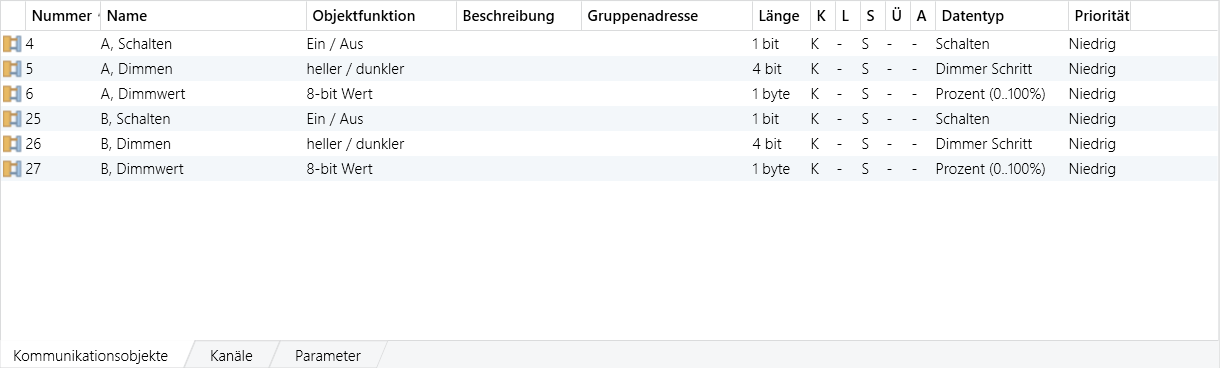Open the Parameter tab
The image size is (1220, 368).
point(328,355)
